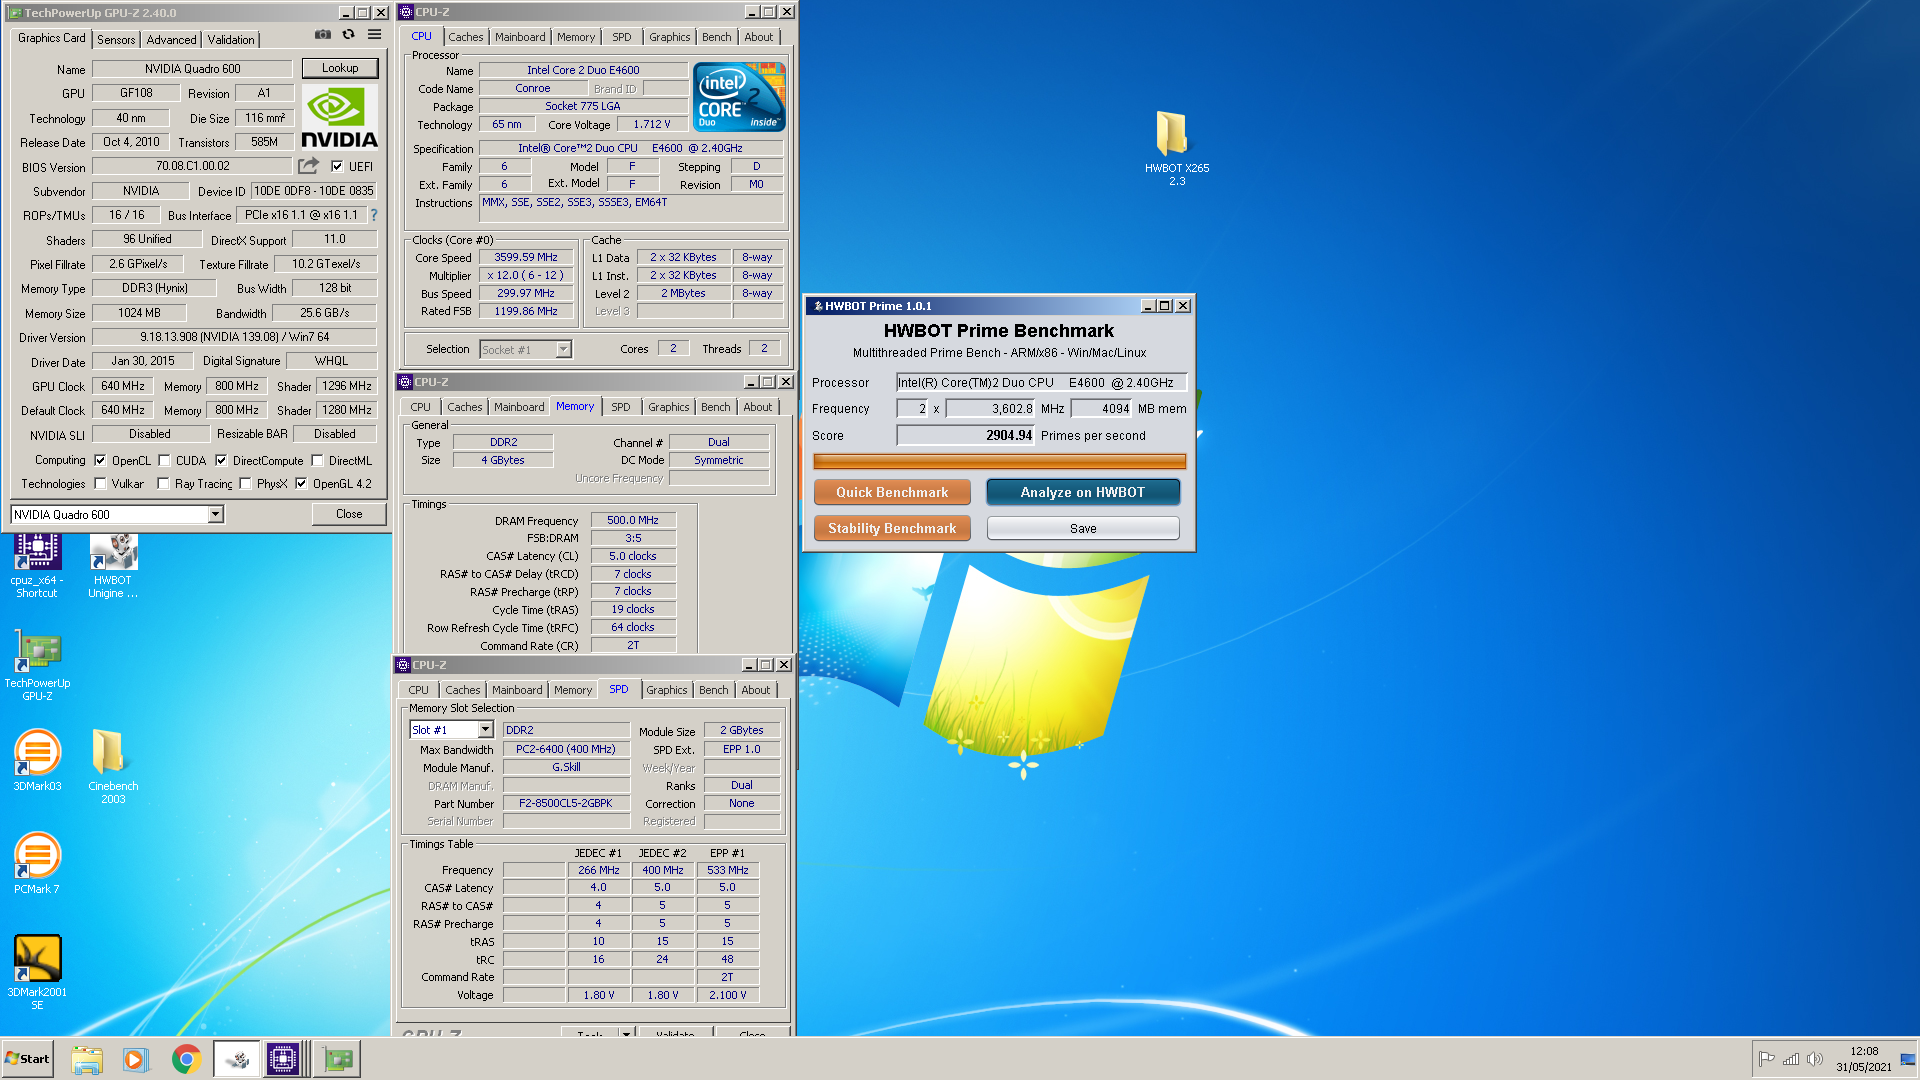1920x1080 pixels.
Task: Click the GPU-Z Close button
Action: (x=349, y=514)
